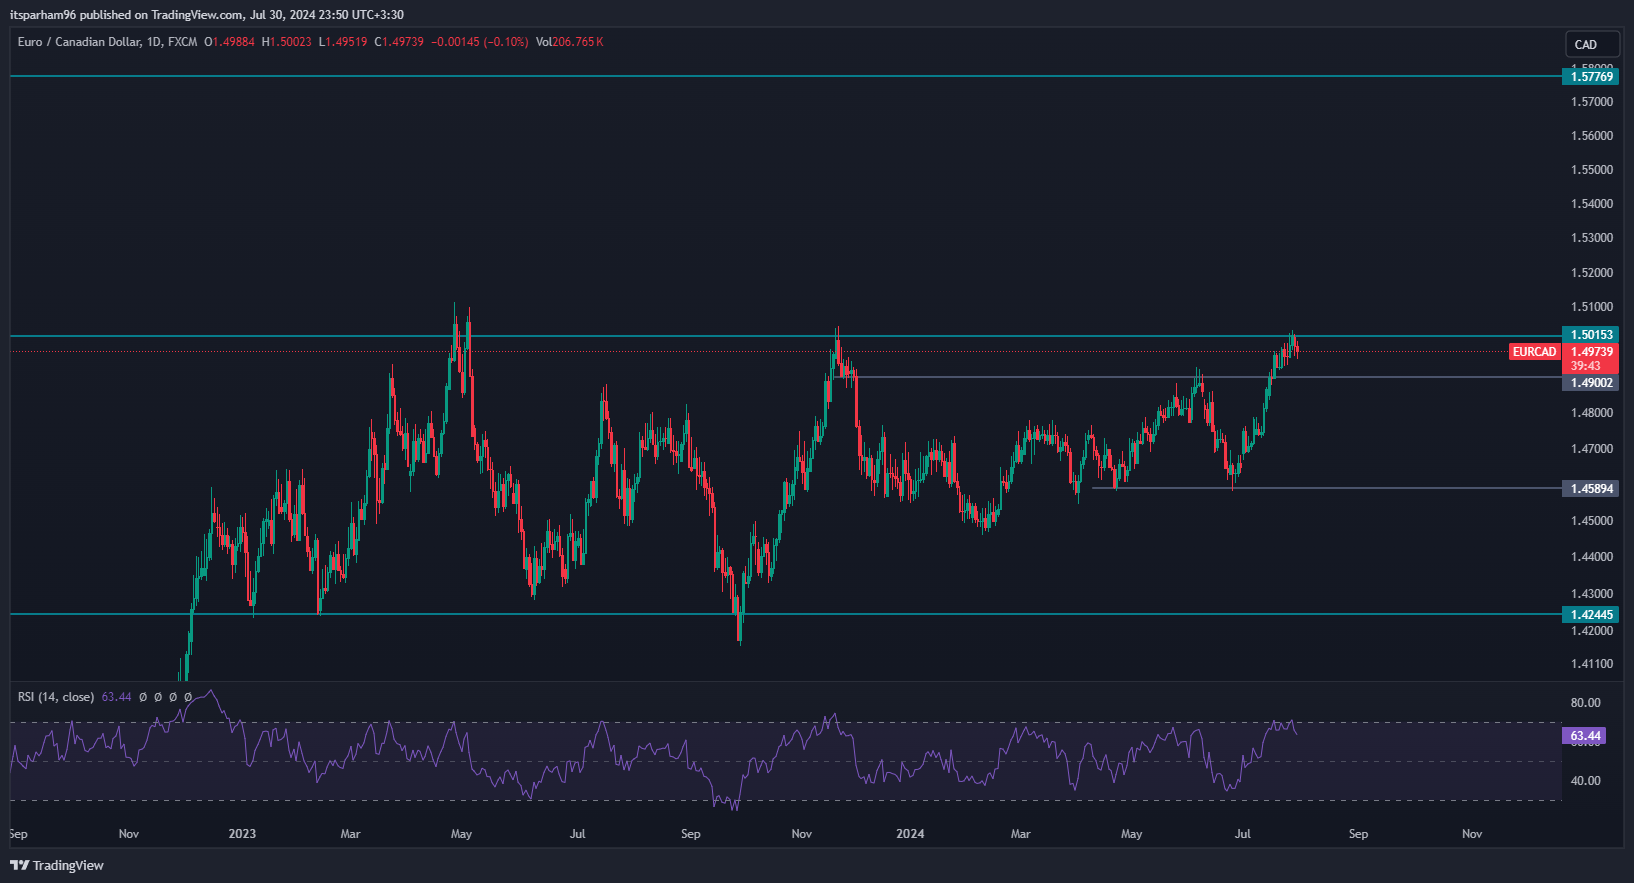Click the EURCAD symbol price tag

click(x=1534, y=352)
